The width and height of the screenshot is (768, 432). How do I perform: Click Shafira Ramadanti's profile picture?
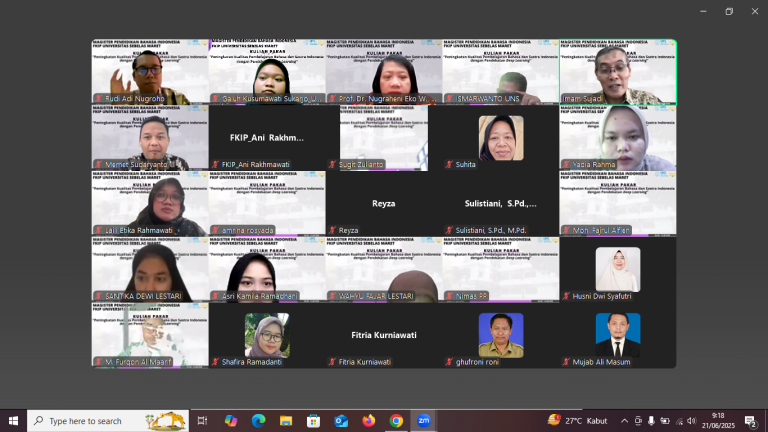pos(267,335)
